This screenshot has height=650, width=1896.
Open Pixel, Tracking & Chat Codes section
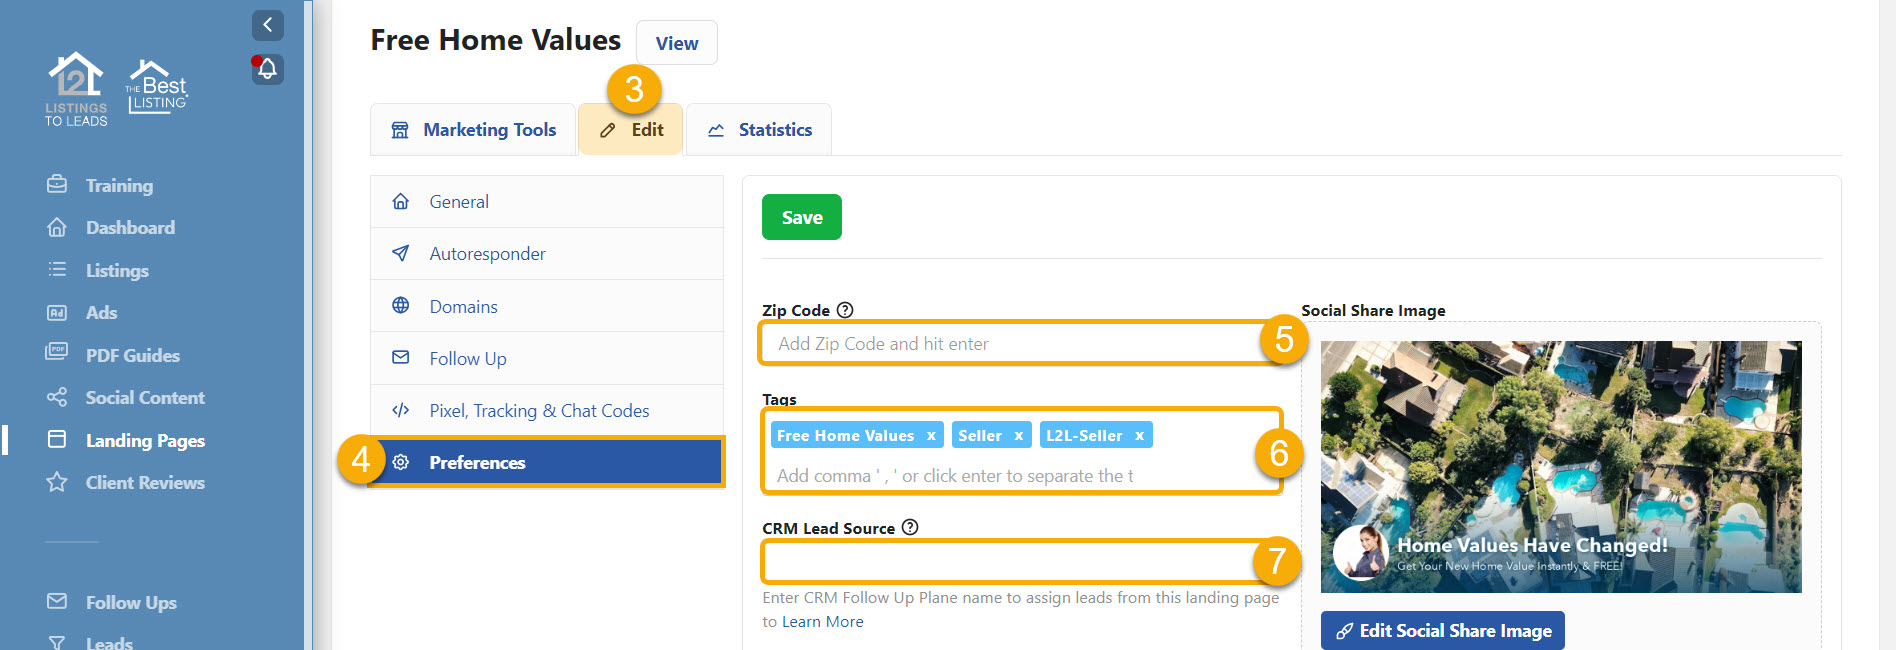click(539, 411)
